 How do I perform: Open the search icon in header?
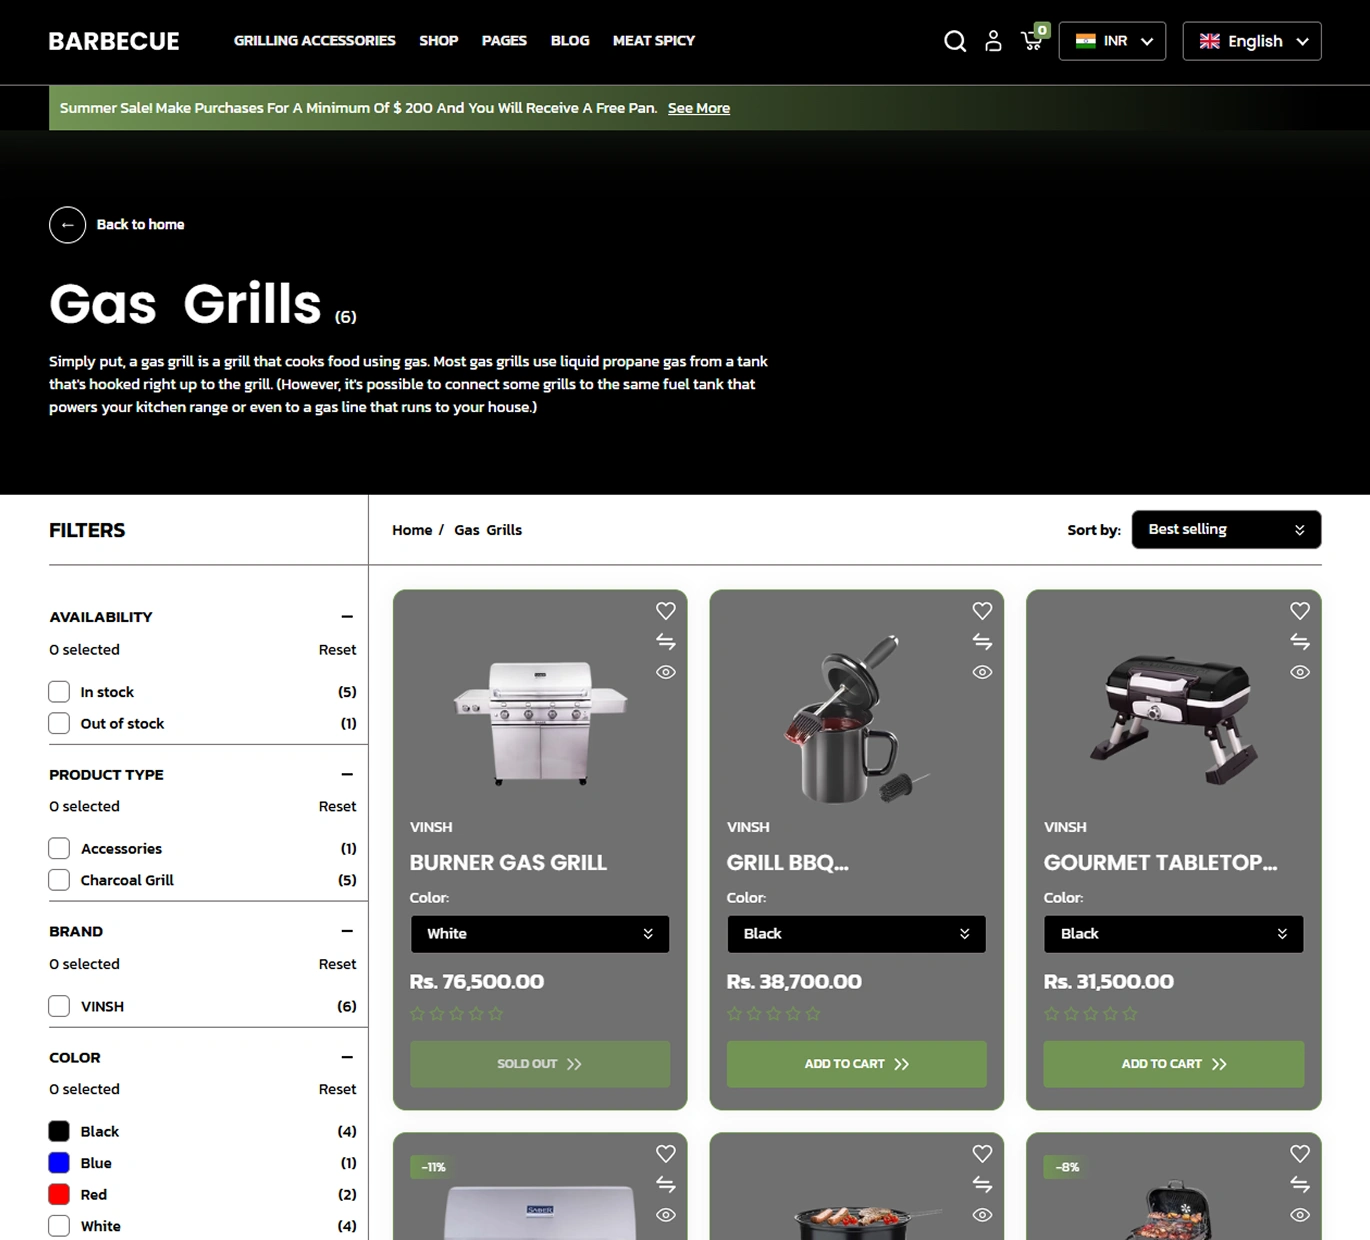[955, 41]
